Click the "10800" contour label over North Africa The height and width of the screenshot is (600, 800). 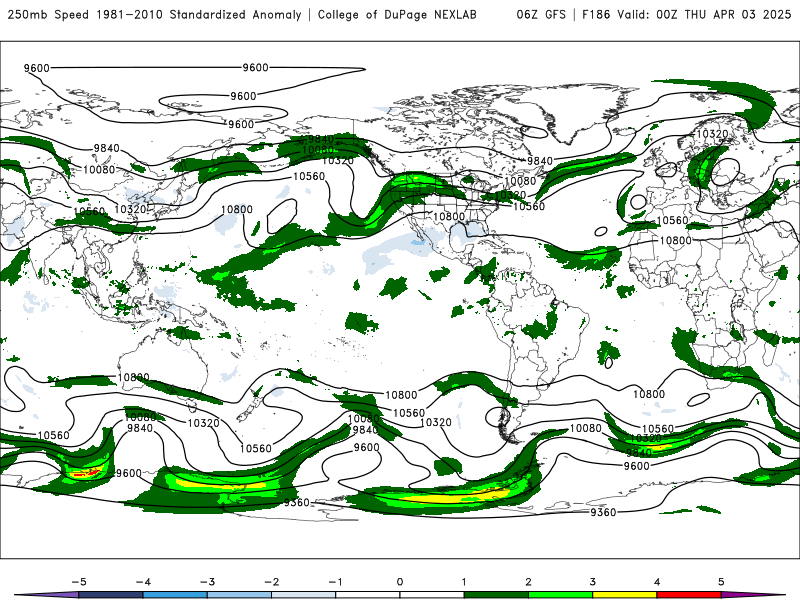tap(675, 240)
